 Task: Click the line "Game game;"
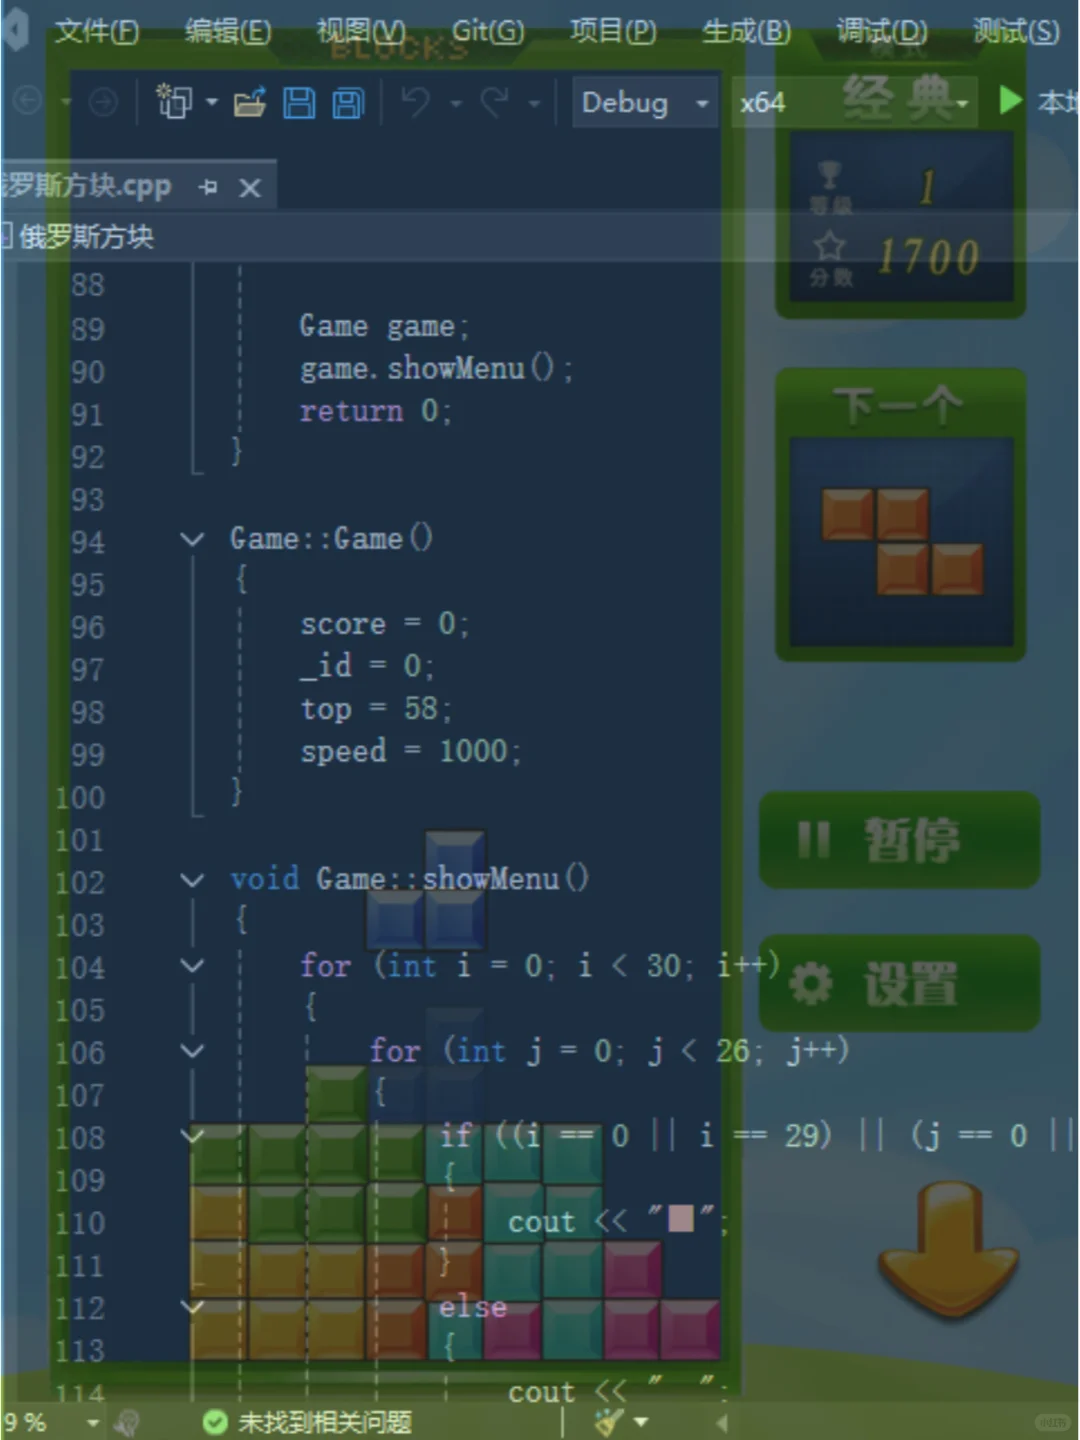[383, 326]
